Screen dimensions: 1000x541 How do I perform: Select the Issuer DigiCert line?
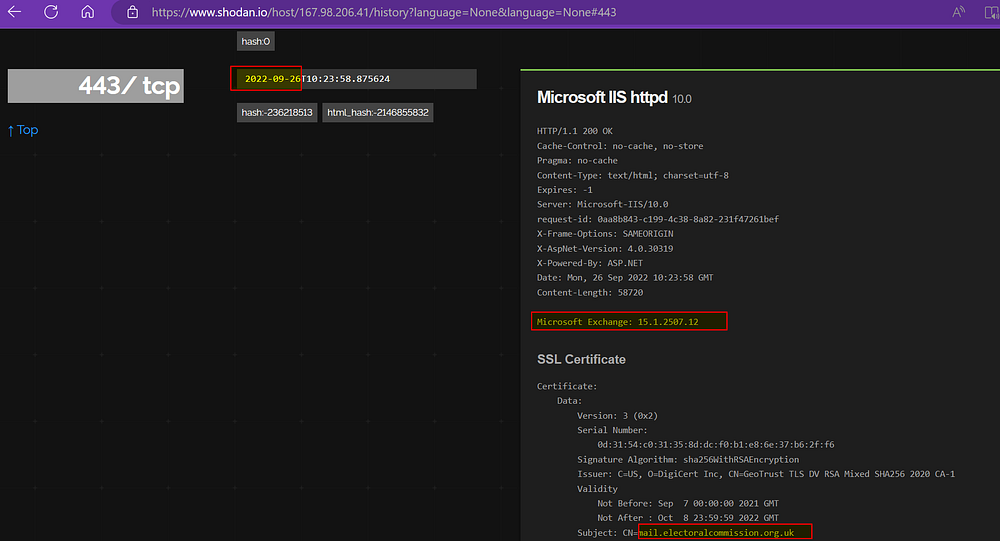pos(766,474)
